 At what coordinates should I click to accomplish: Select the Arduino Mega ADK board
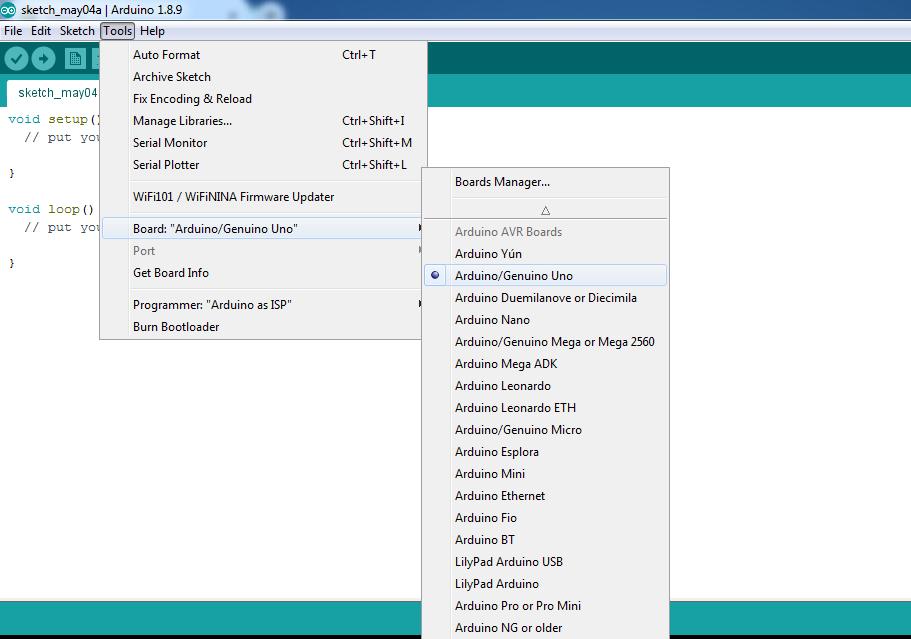coord(546,364)
